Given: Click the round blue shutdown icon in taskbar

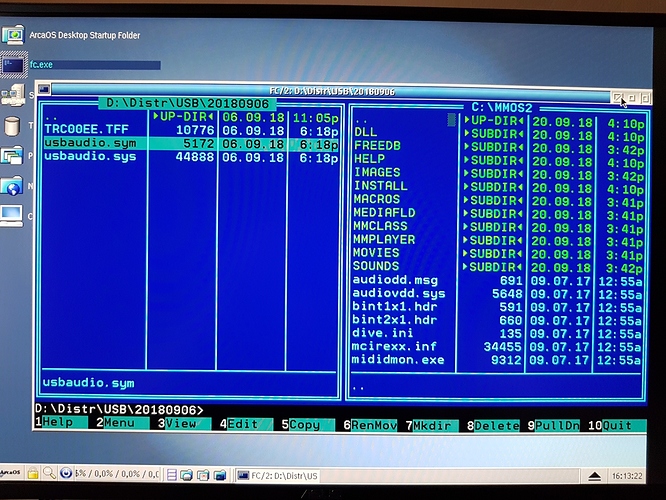Looking at the screenshot, I should pos(66,473).
